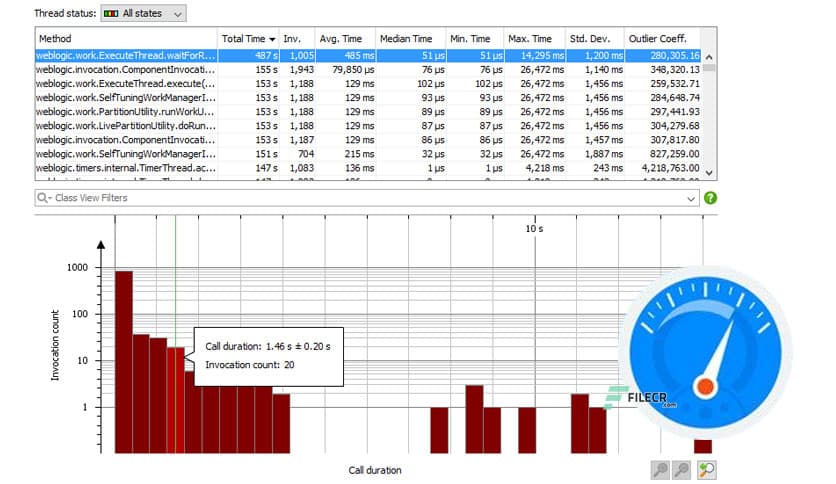Sort by the Median Time column header
This screenshot has height=484, width=836.
411,38
